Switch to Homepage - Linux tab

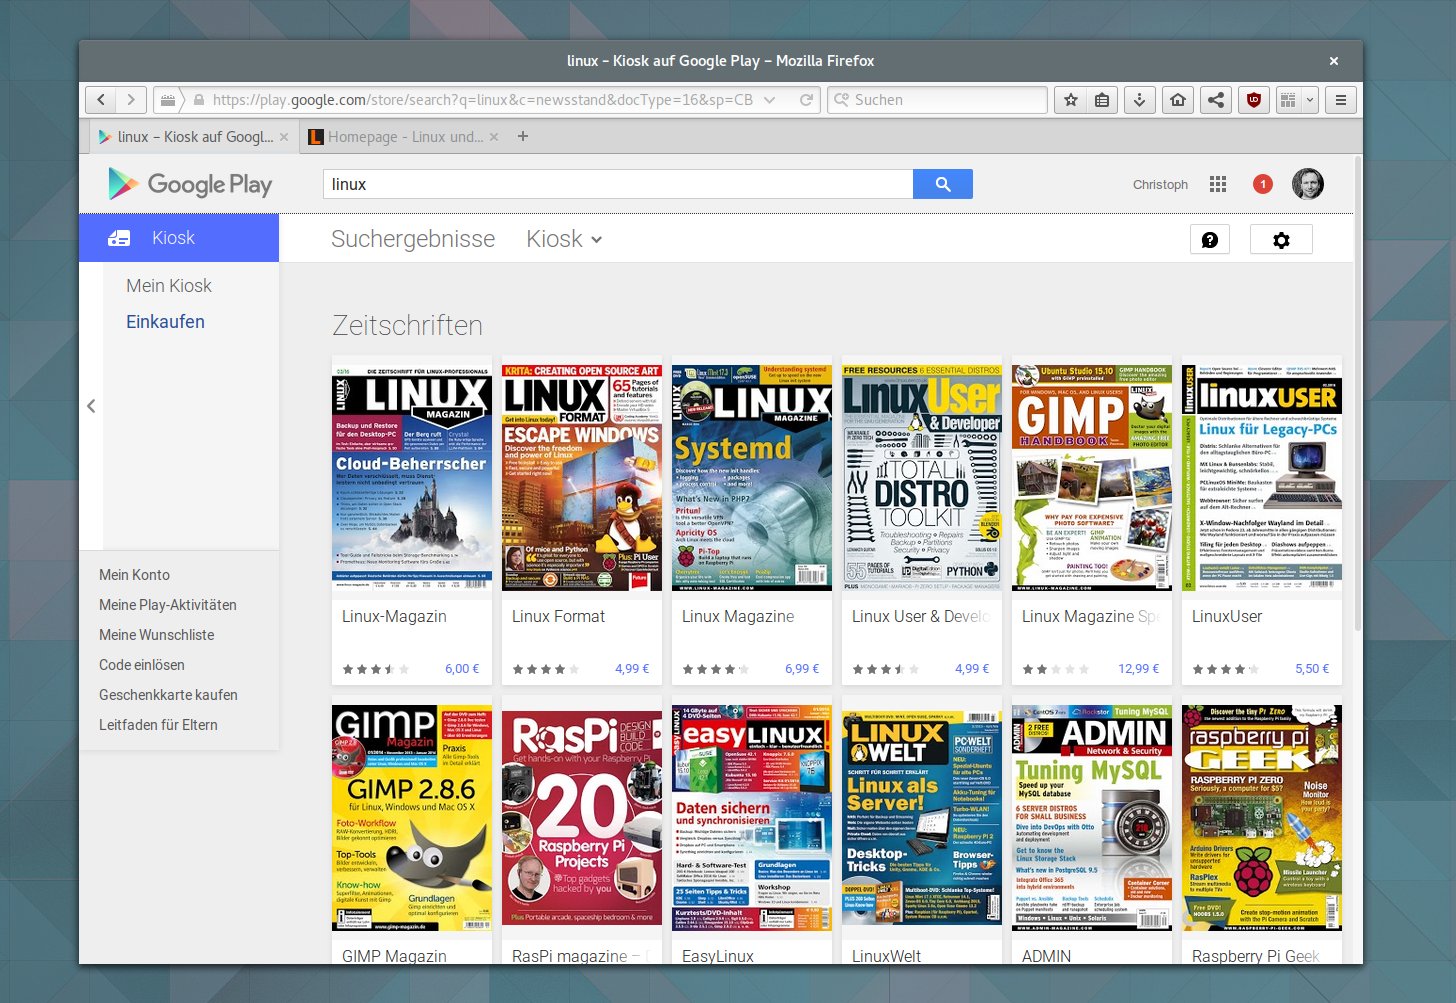402,137
